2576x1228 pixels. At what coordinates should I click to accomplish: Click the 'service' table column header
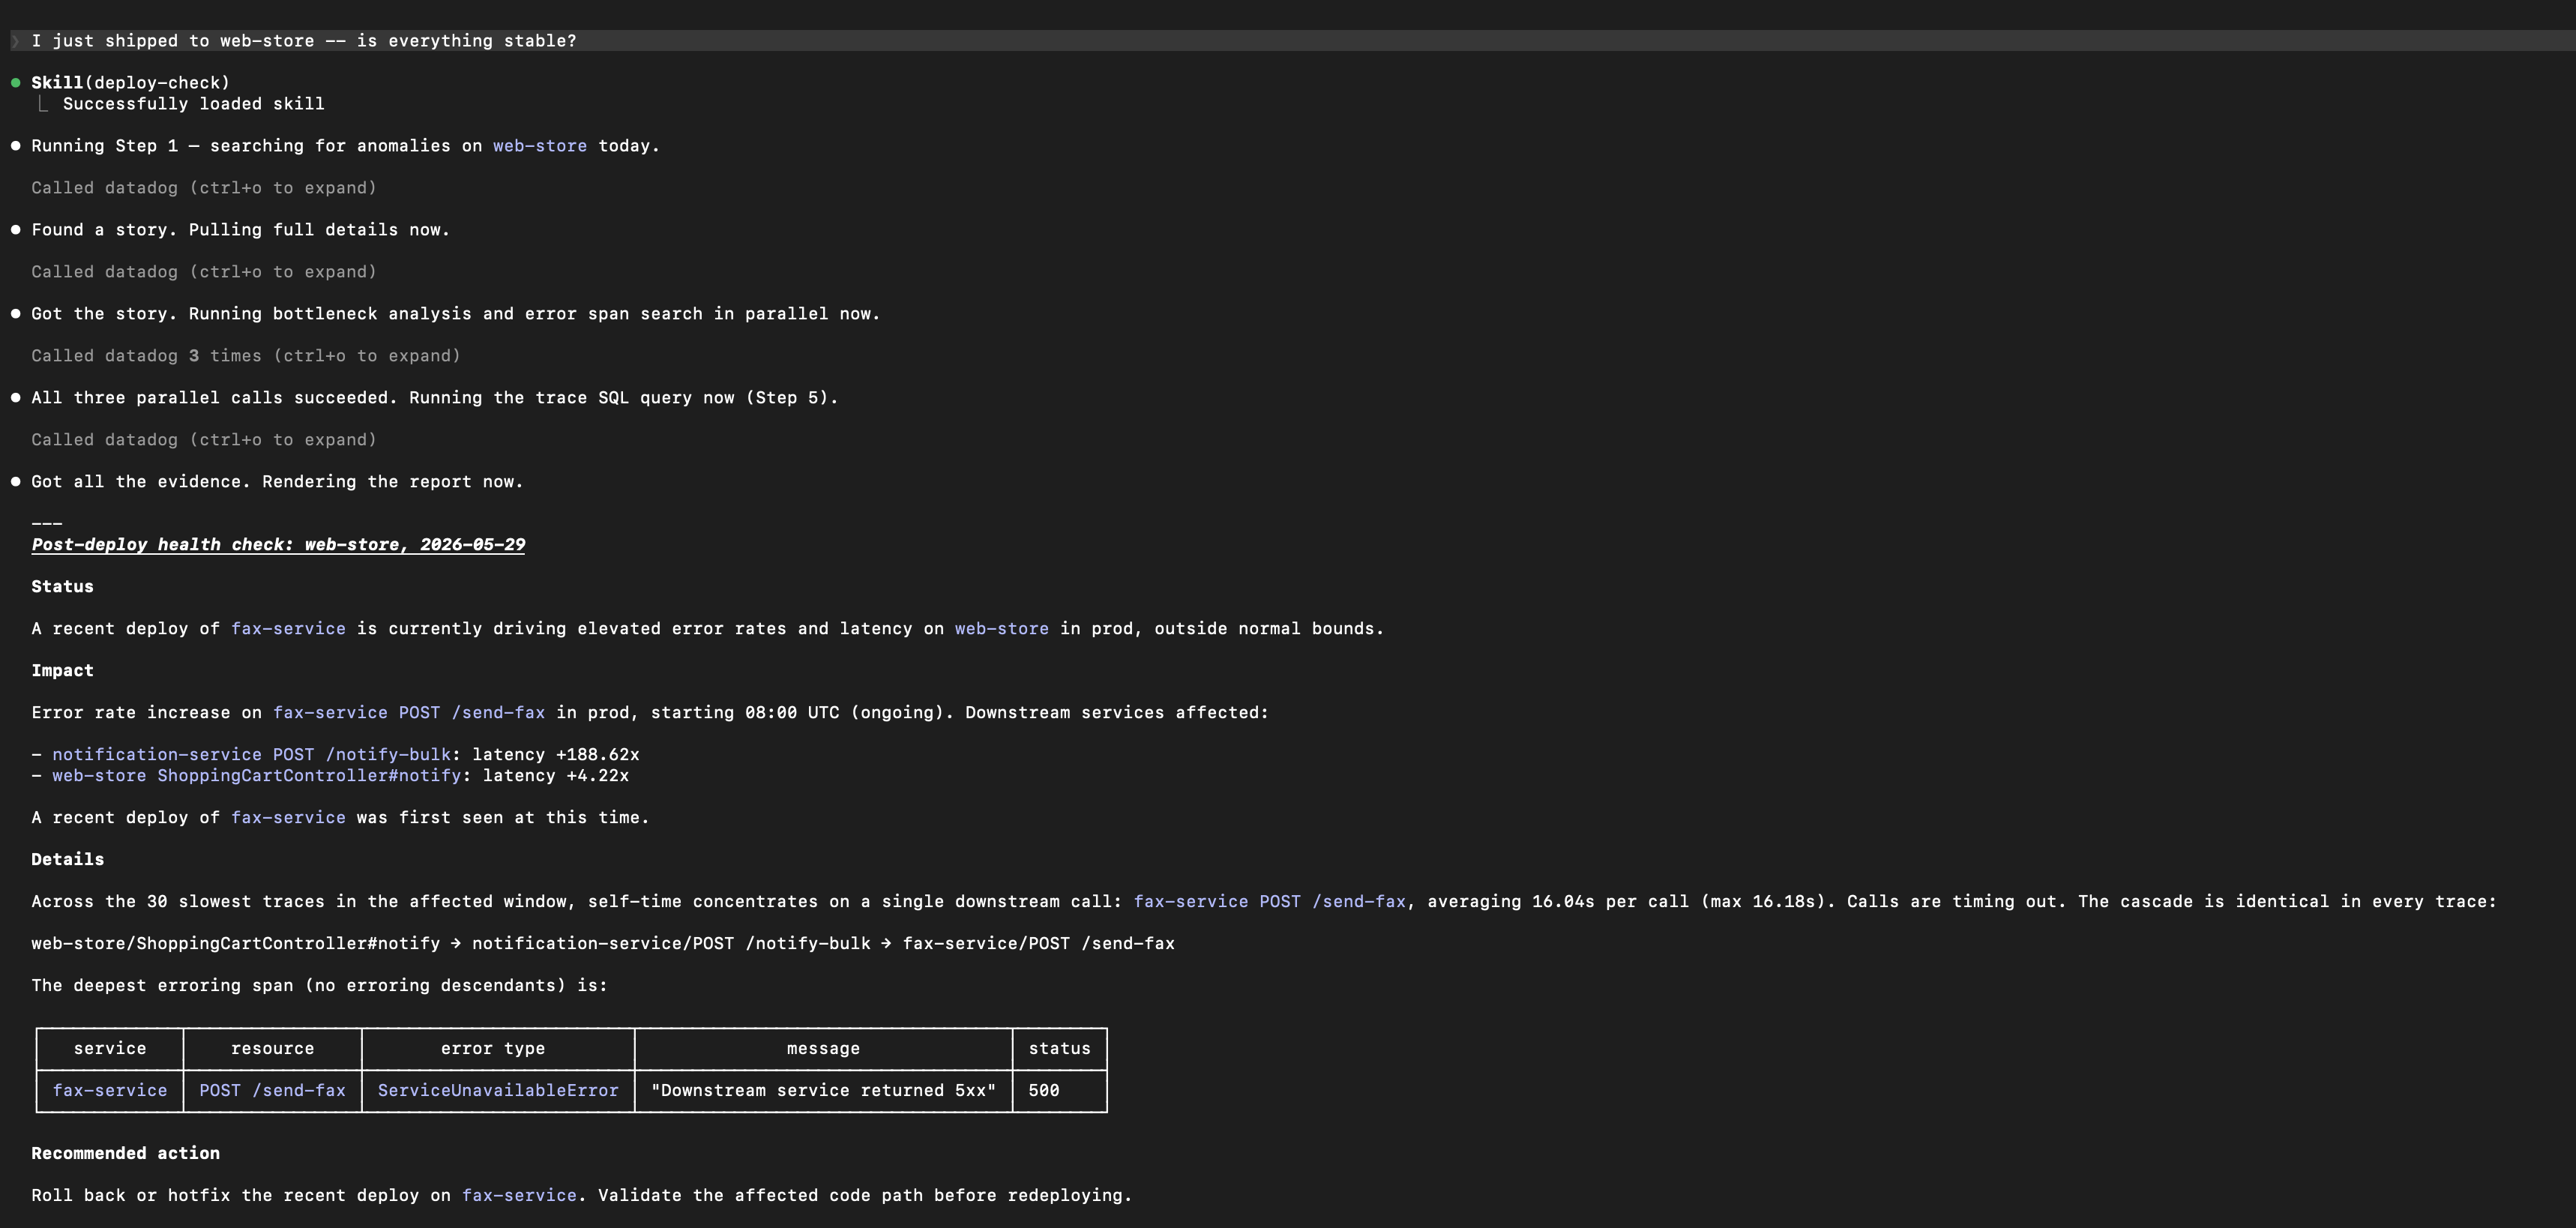pyautogui.click(x=110, y=1049)
